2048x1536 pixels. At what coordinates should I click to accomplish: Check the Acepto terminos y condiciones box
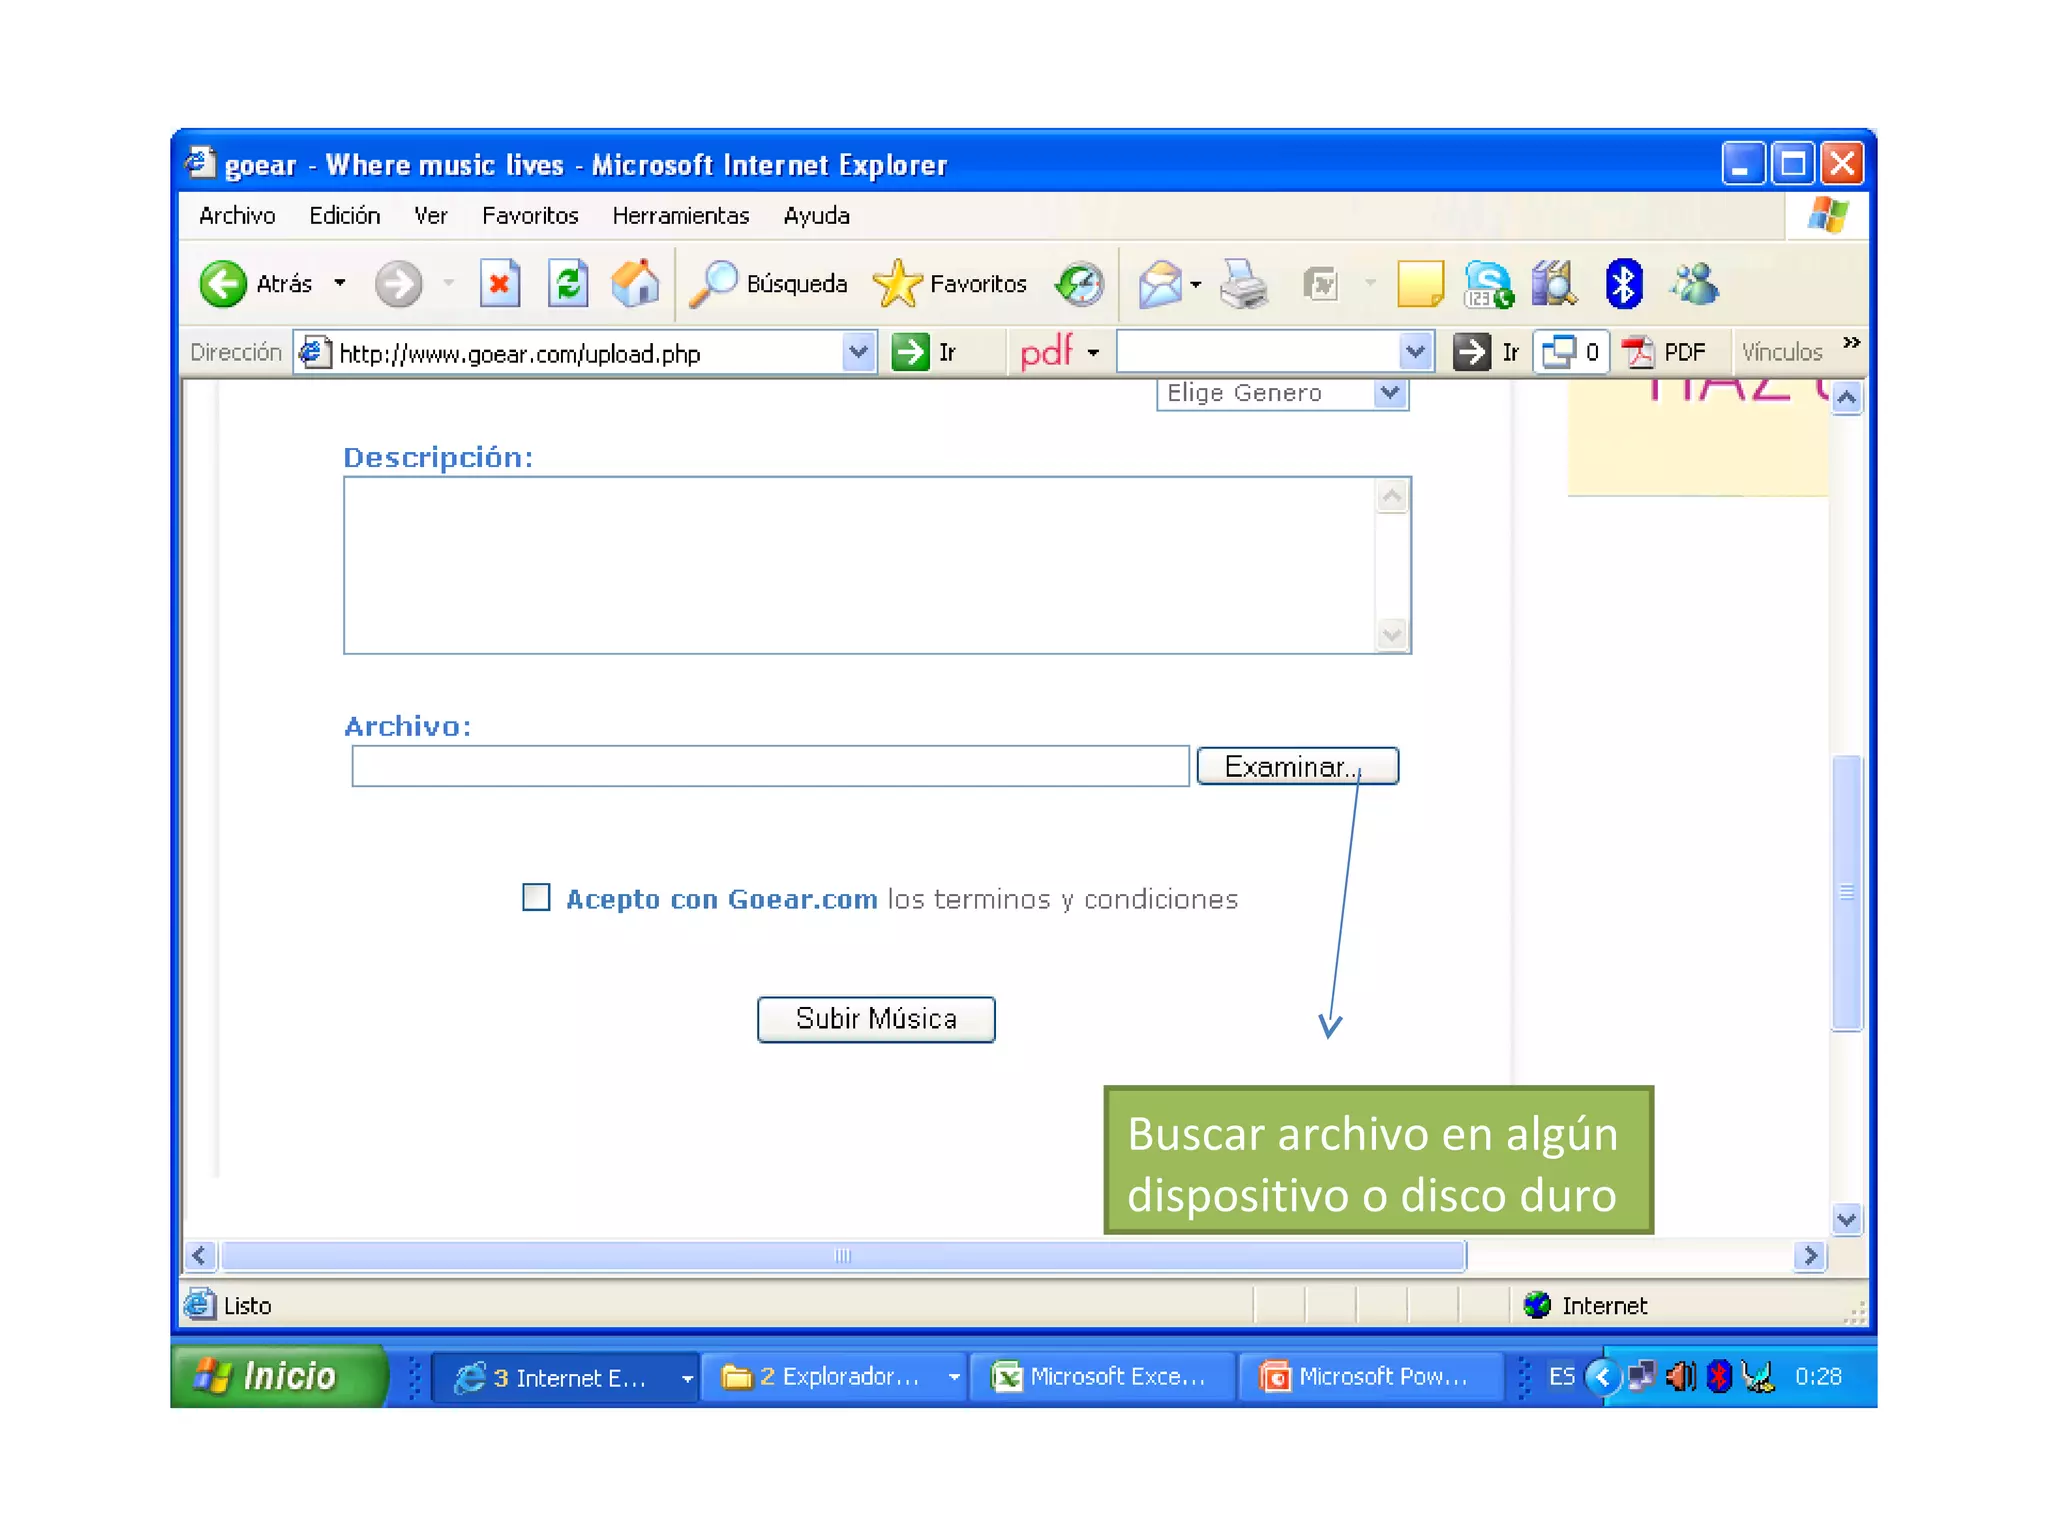[536, 897]
